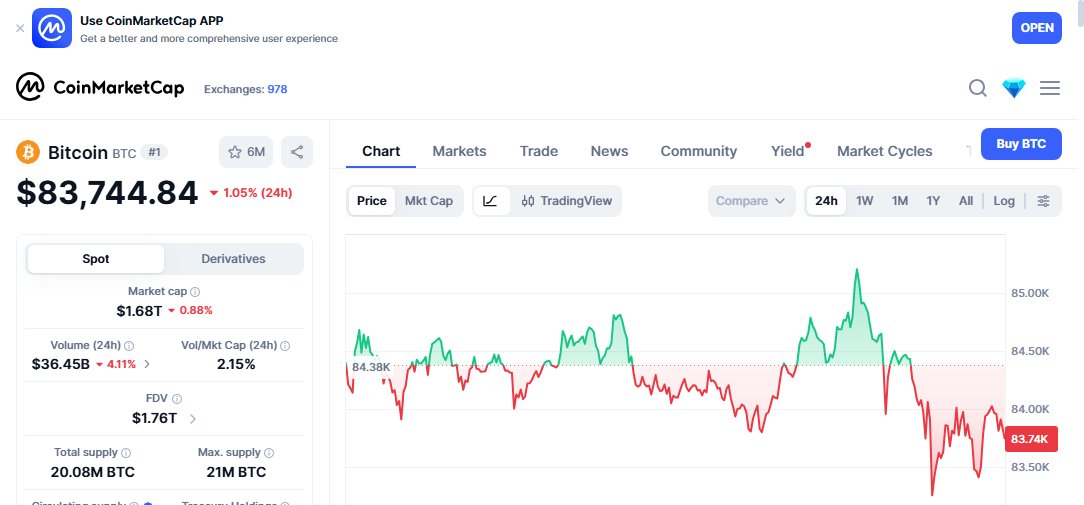Add Bitcoin to watchlist via star 6M
The image size is (1084, 505).
(246, 152)
